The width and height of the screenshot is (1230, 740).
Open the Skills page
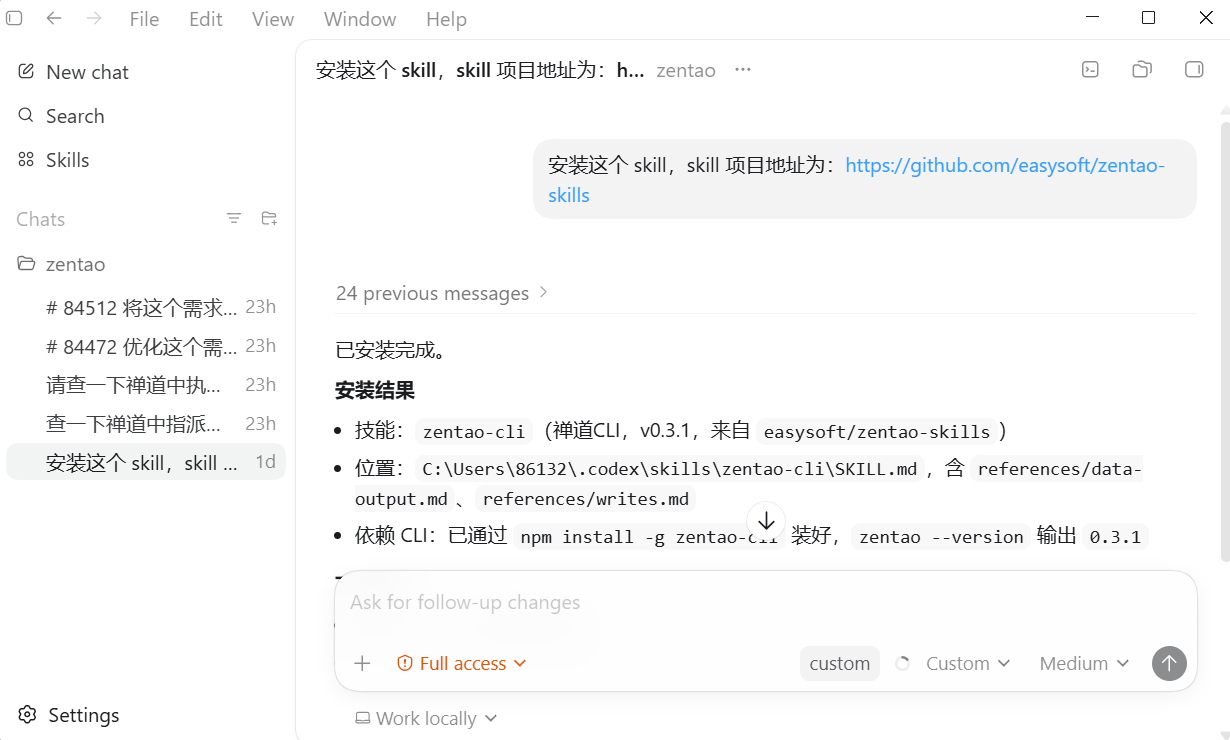[x=148, y=160]
